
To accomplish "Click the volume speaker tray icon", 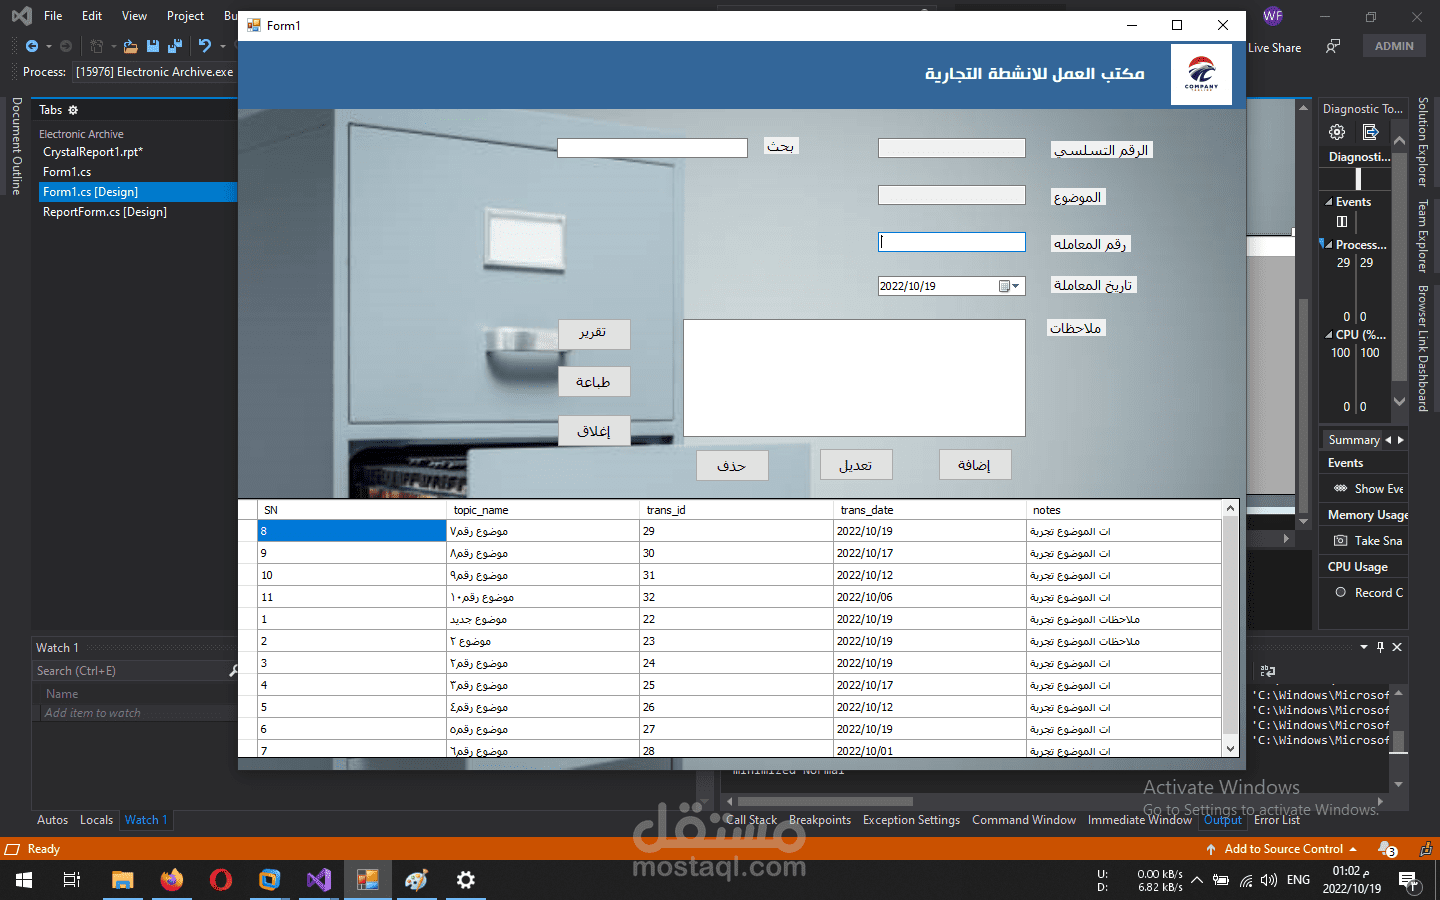I will (x=1268, y=880).
